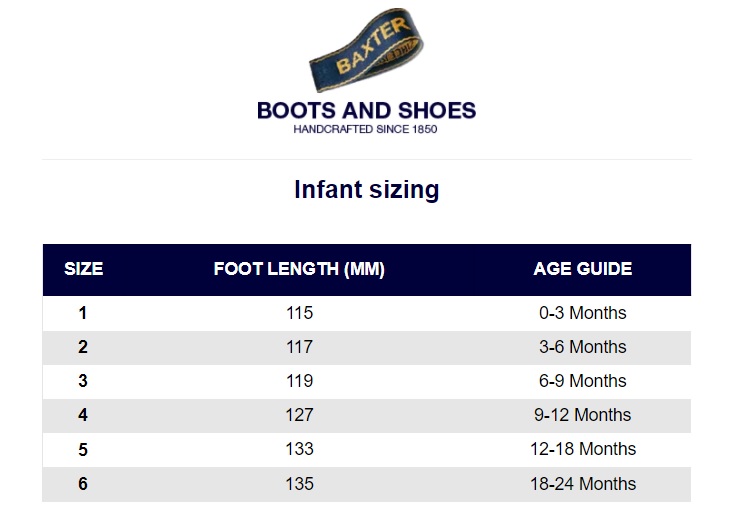736x521 pixels.
Task: Click size 6 in the table
Action: tap(83, 484)
